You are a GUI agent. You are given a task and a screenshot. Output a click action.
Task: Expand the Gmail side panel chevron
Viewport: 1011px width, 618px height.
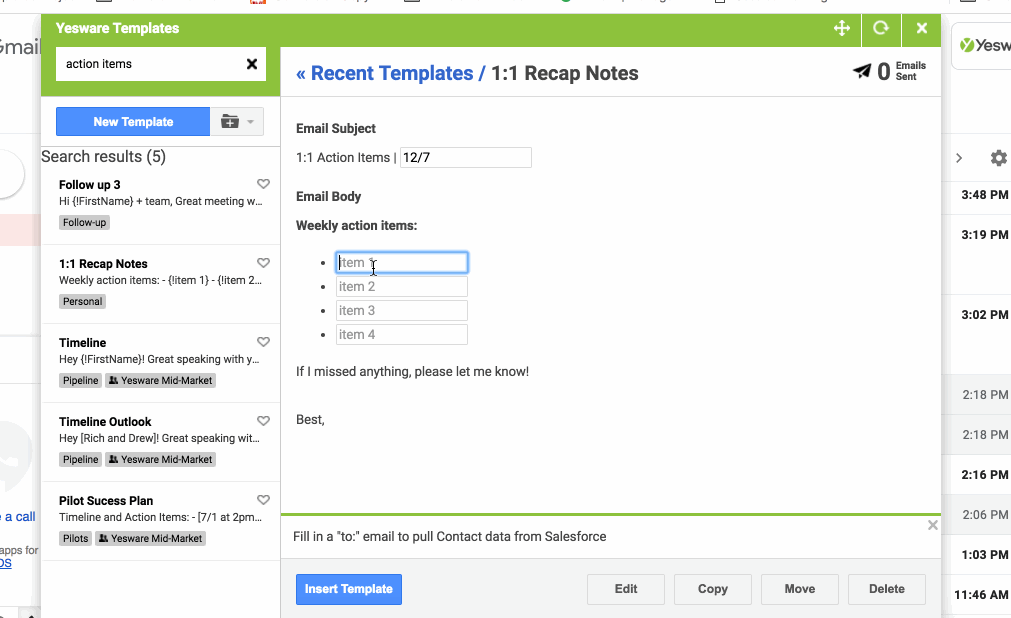pos(959,158)
